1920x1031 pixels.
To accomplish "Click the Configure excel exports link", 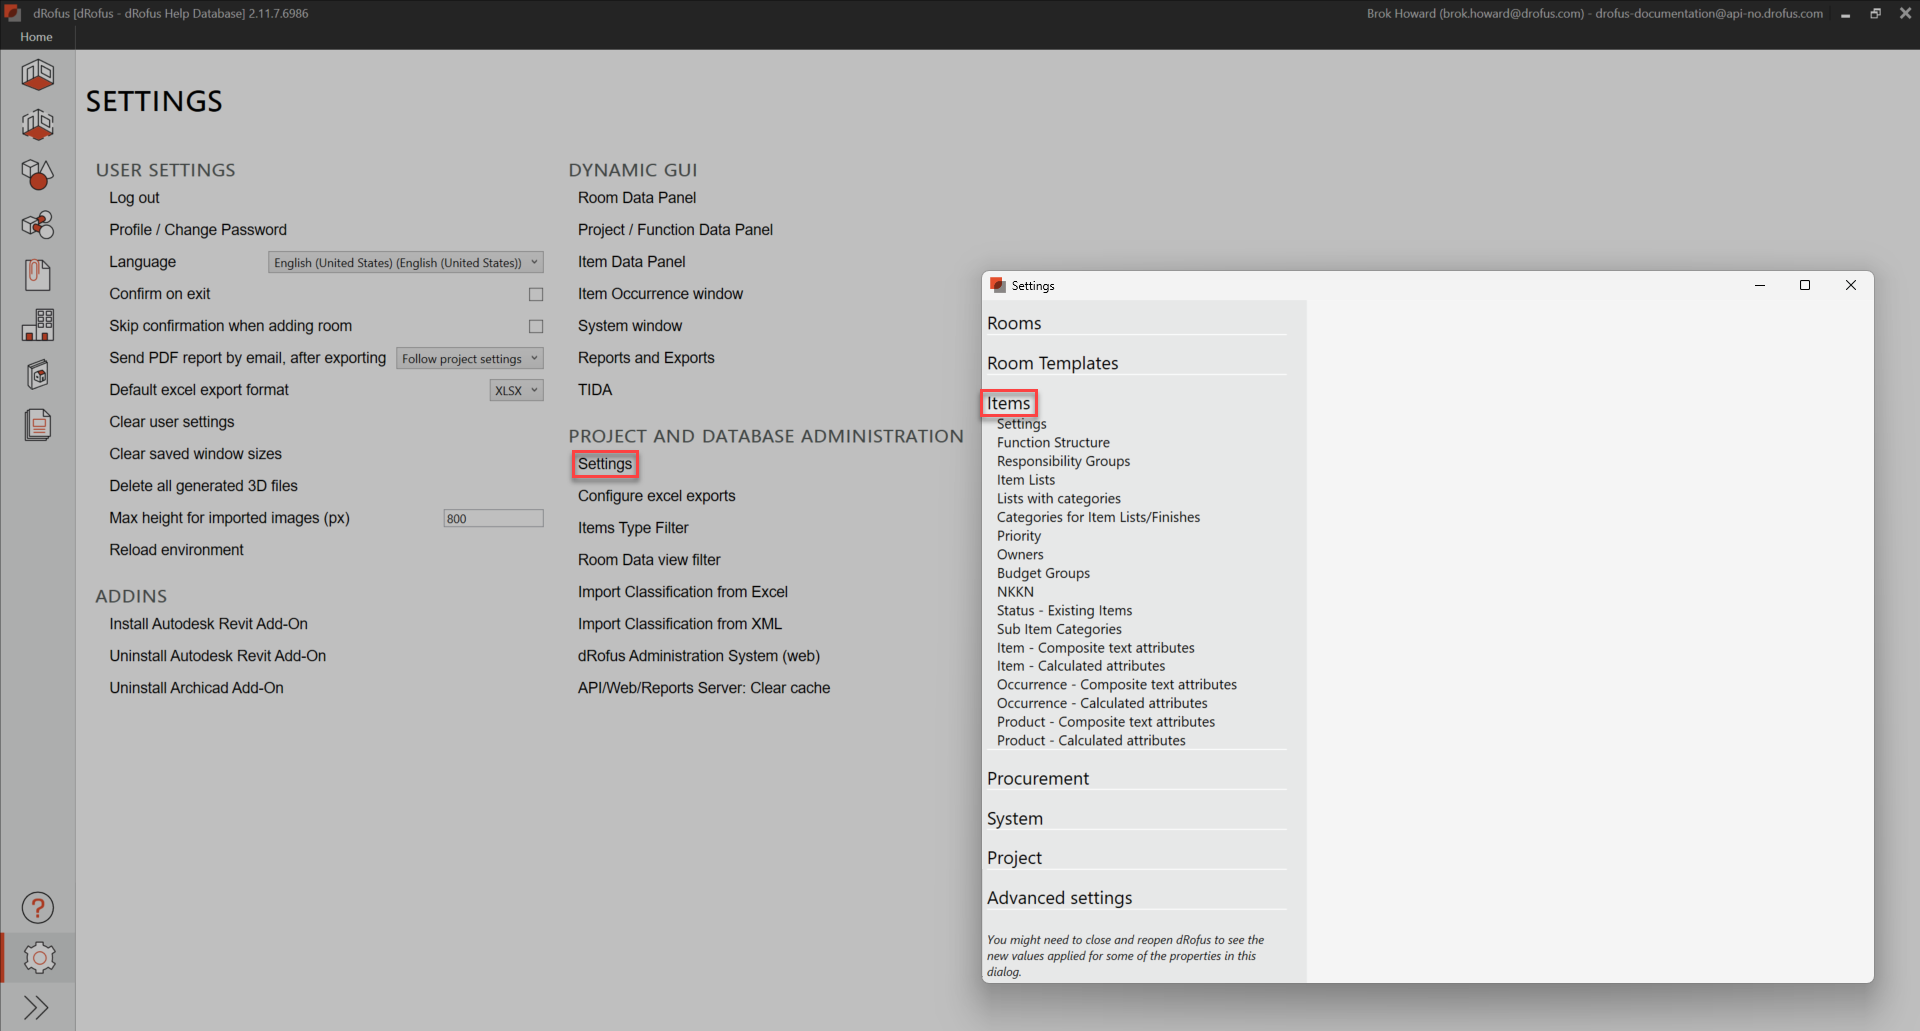I will (x=656, y=496).
